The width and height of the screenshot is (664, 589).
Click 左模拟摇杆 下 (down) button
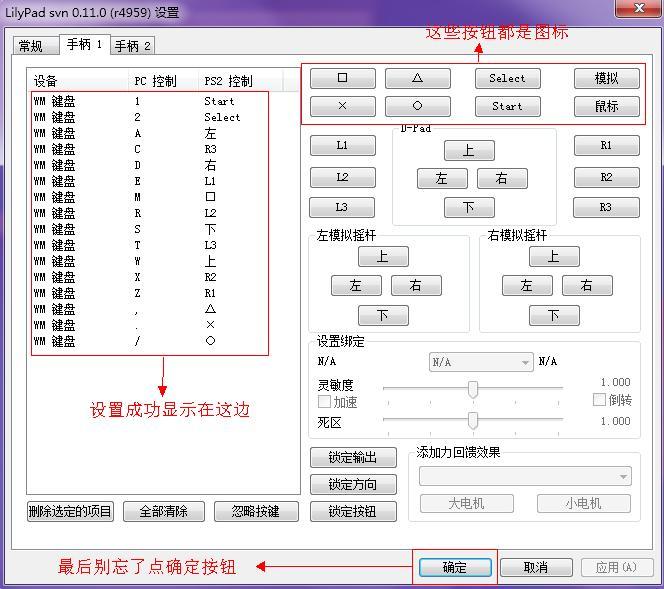[383, 315]
